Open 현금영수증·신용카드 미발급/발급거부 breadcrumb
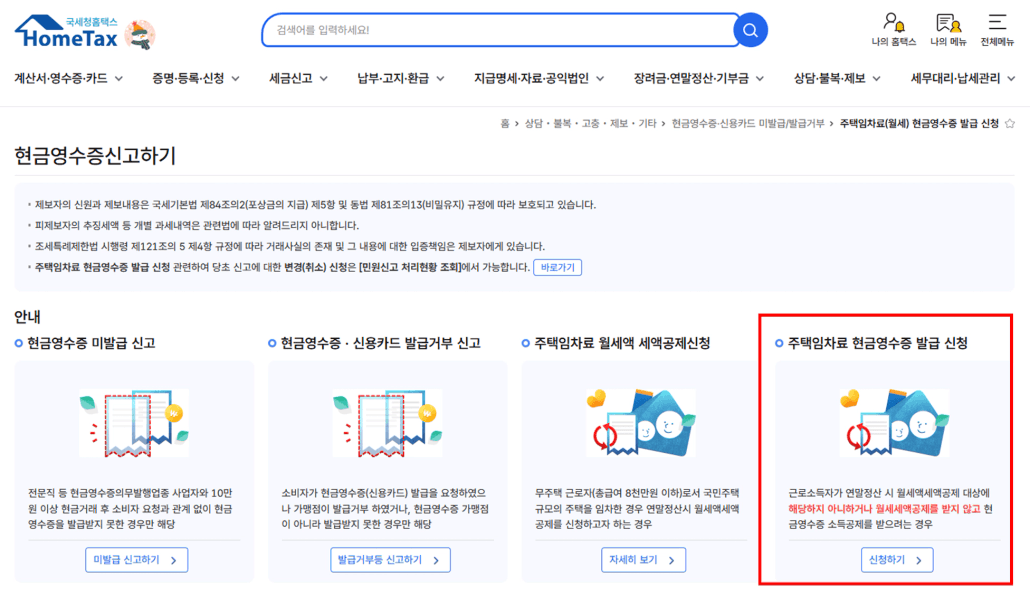The height and width of the screenshot is (594, 1030). click(748, 124)
